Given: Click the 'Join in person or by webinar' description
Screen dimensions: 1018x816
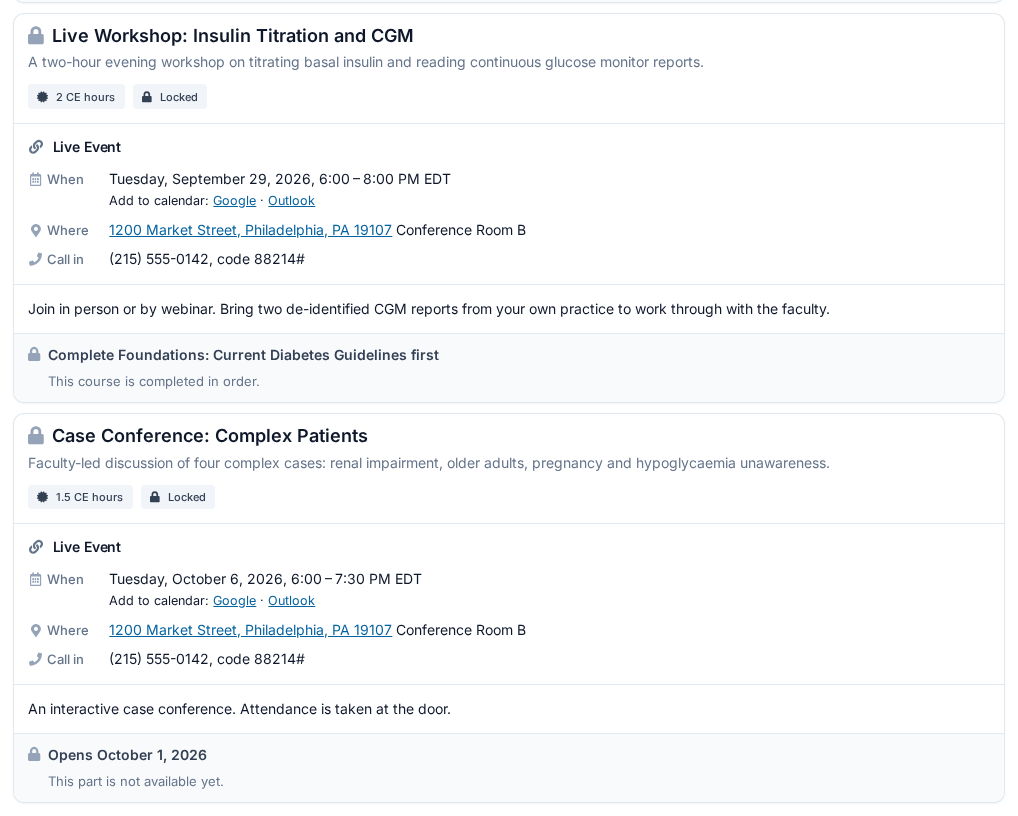Looking at the screenshot, I should [x=428, y=309].
